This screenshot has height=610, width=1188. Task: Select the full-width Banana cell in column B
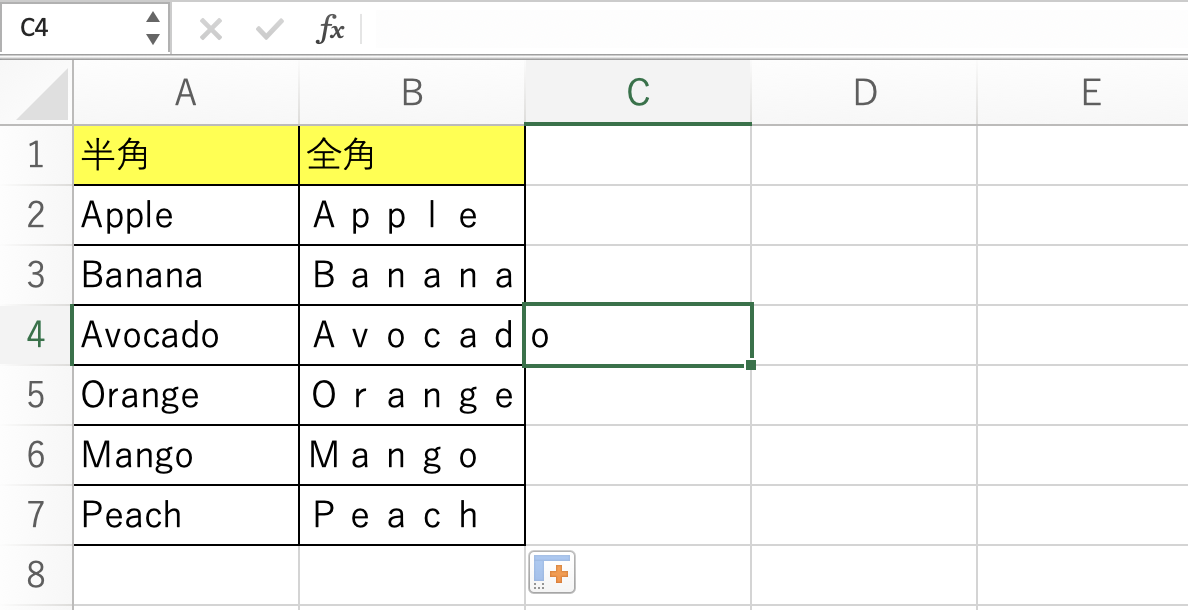tap(411, 275)
